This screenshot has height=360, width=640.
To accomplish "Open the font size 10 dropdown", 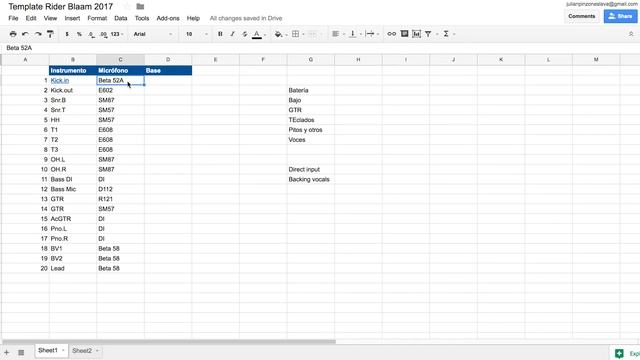I will 197,34.
